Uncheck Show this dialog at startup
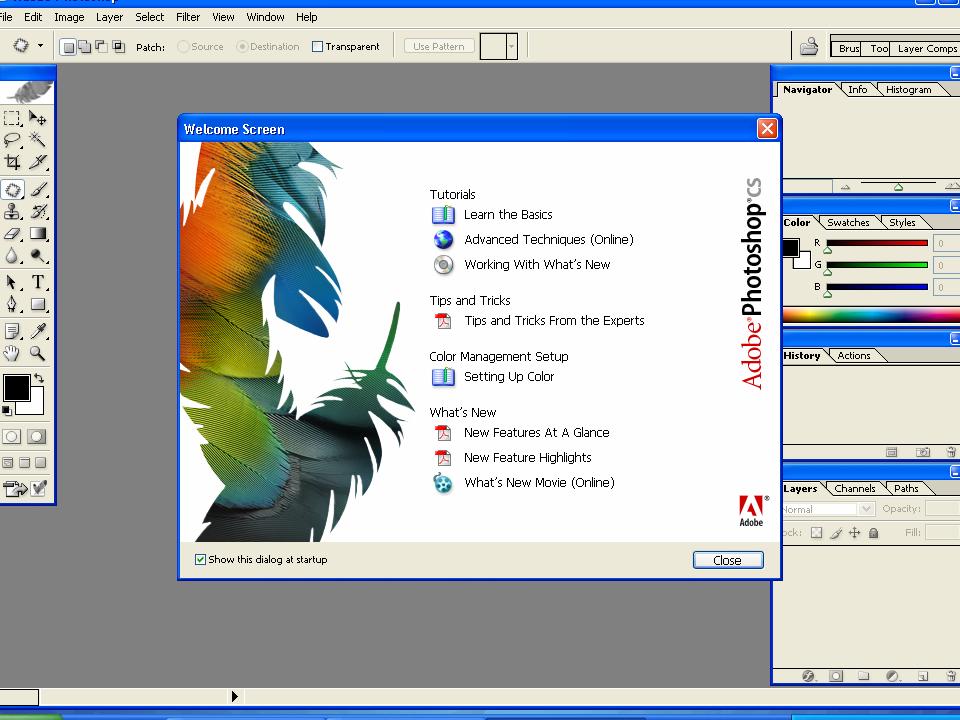 [x=201, y=560]
